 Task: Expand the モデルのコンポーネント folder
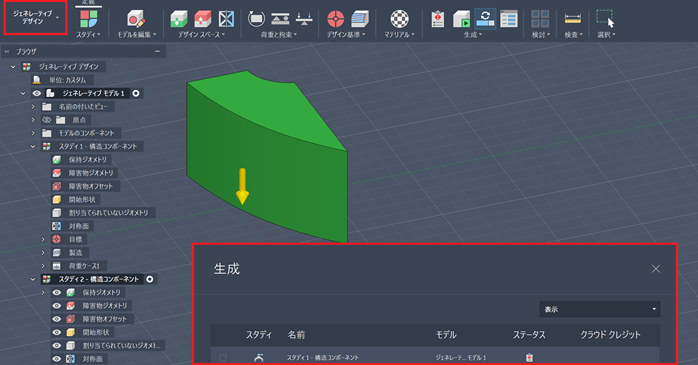pos(33,133)
